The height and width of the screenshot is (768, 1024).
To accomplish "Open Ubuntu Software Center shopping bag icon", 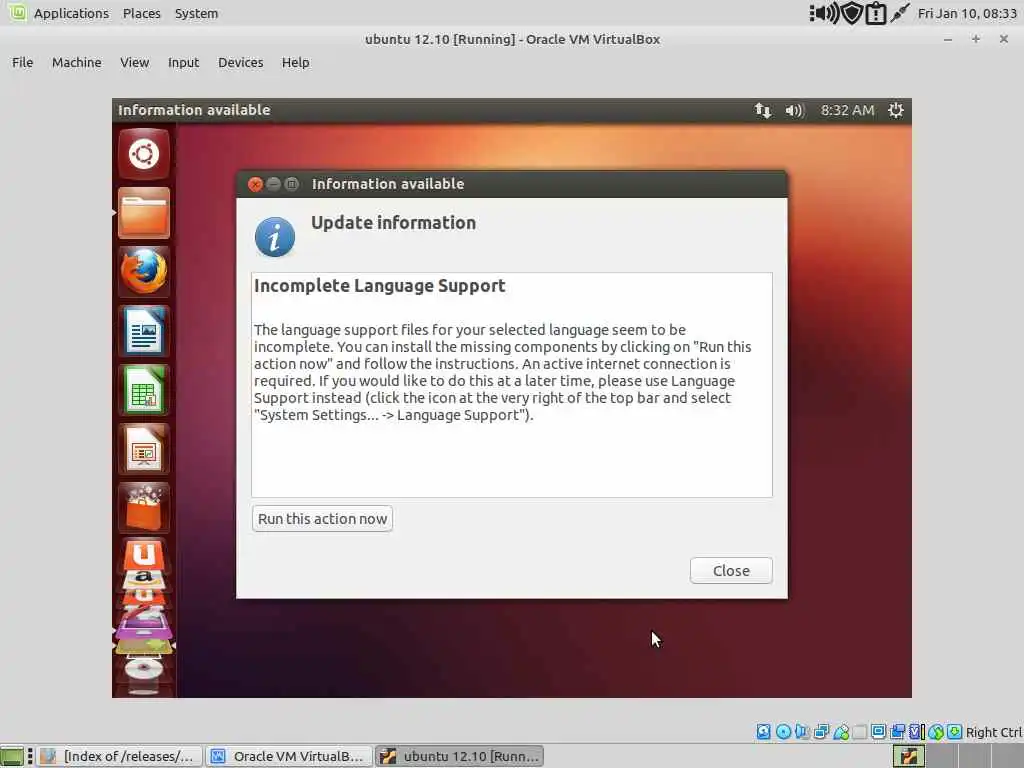I will [x=144, y=508].
